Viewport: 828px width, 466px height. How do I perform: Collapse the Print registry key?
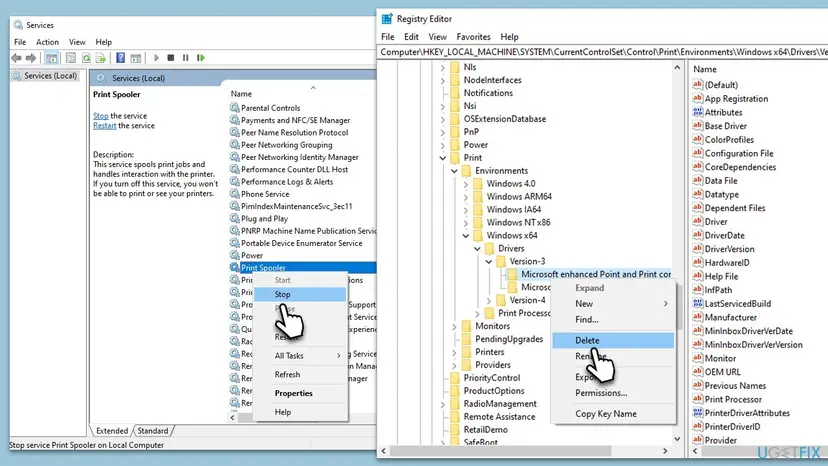443,157
